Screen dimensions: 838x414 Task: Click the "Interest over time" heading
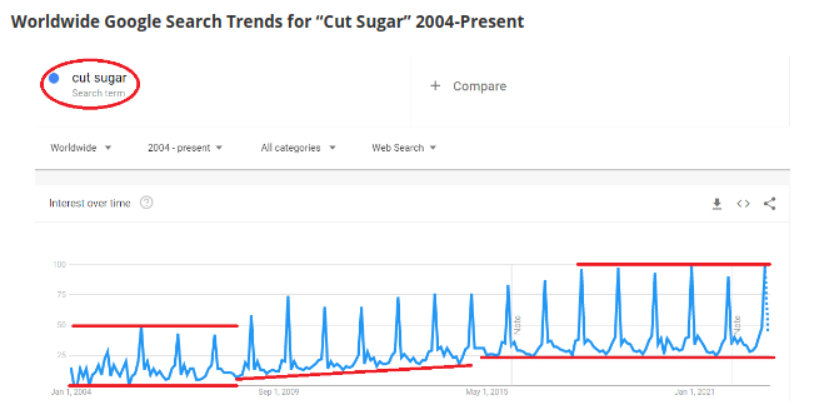[x=90, y=203]
